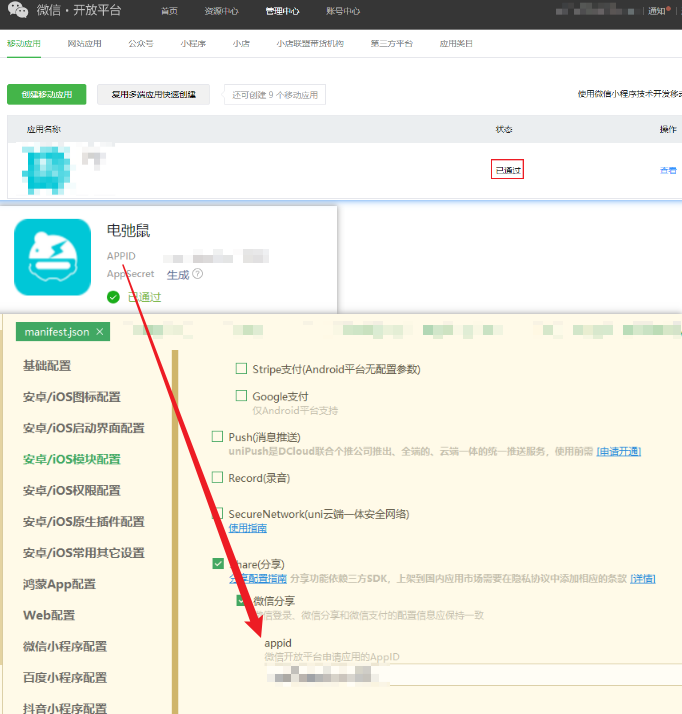Enable the SecureNetwork checkbox
The image size is (682, 714).
[218, 513]
